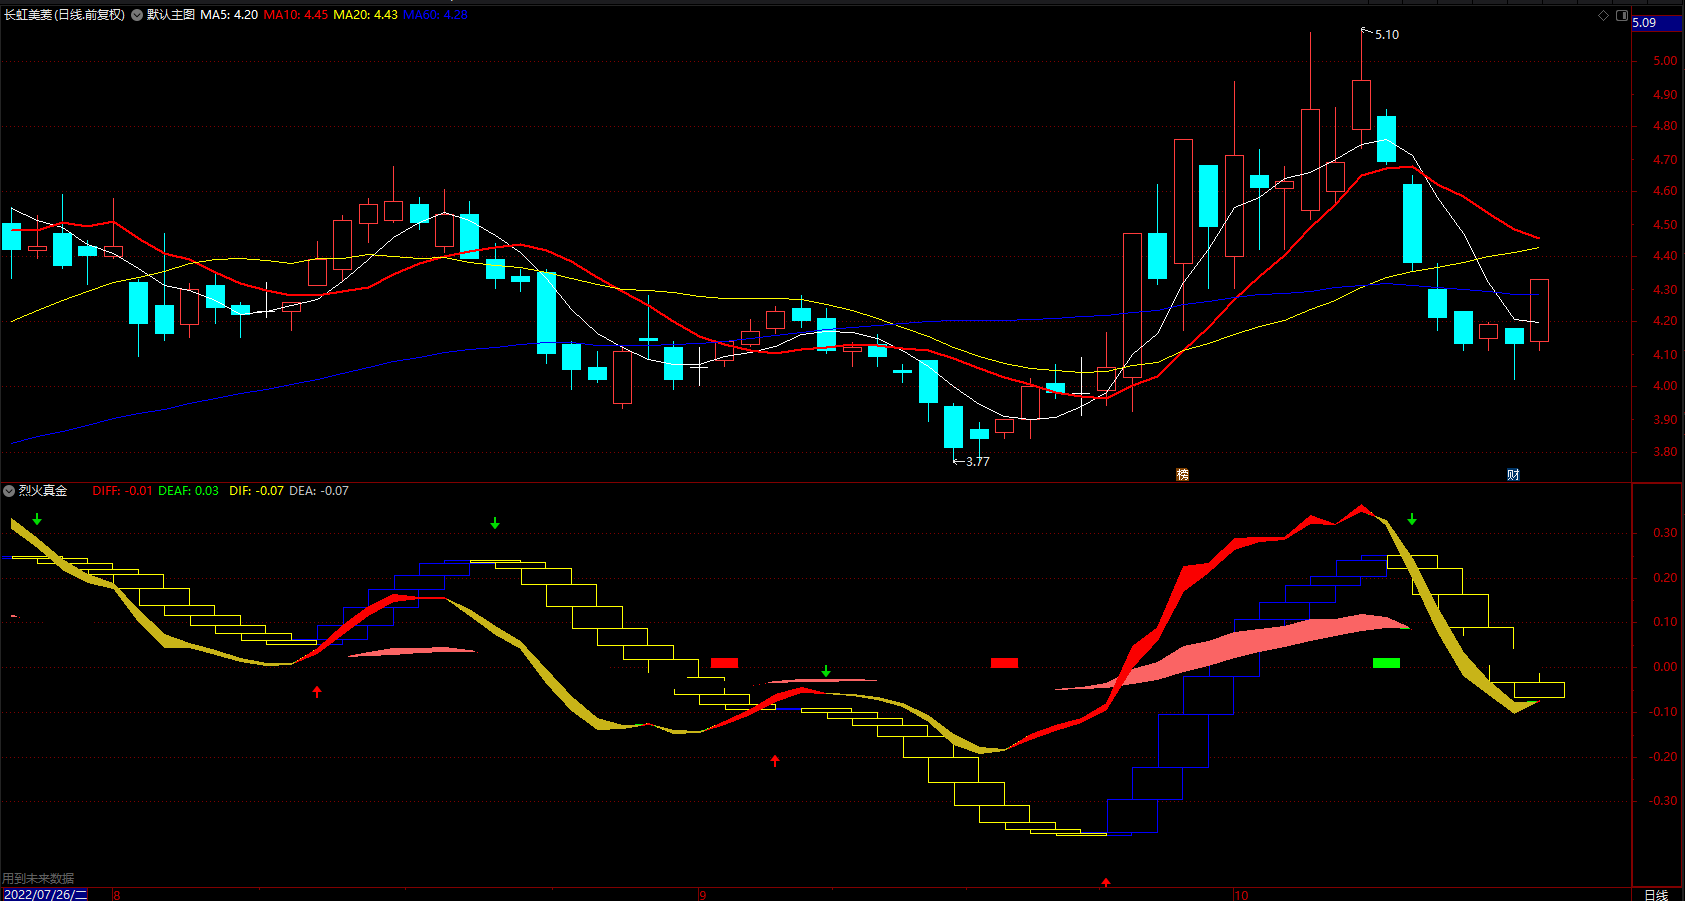Click the 3.77 low price annotation
The width and height of the screenshot is (1685, 901).
(x=977, y=462)
